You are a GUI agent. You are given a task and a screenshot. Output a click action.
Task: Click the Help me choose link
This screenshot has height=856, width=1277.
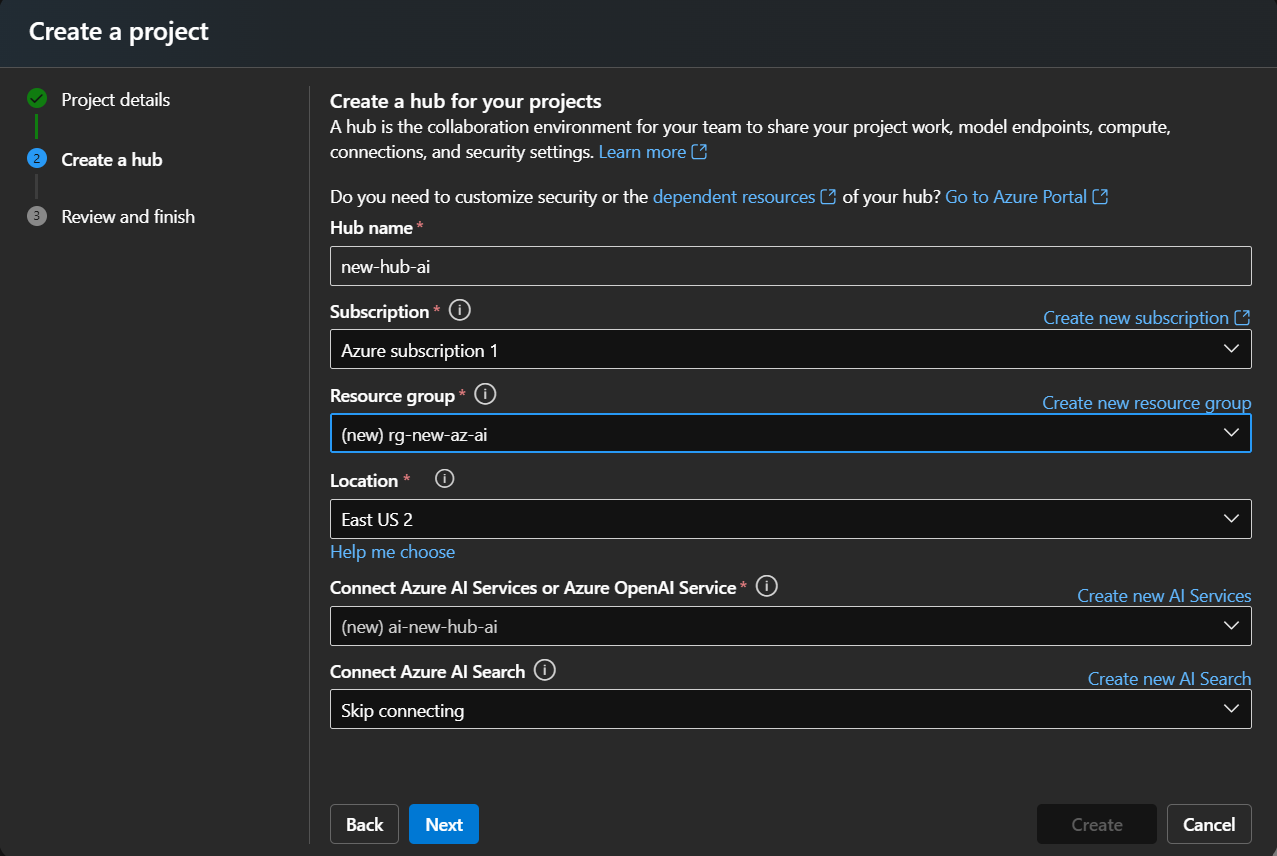(392, 552)
